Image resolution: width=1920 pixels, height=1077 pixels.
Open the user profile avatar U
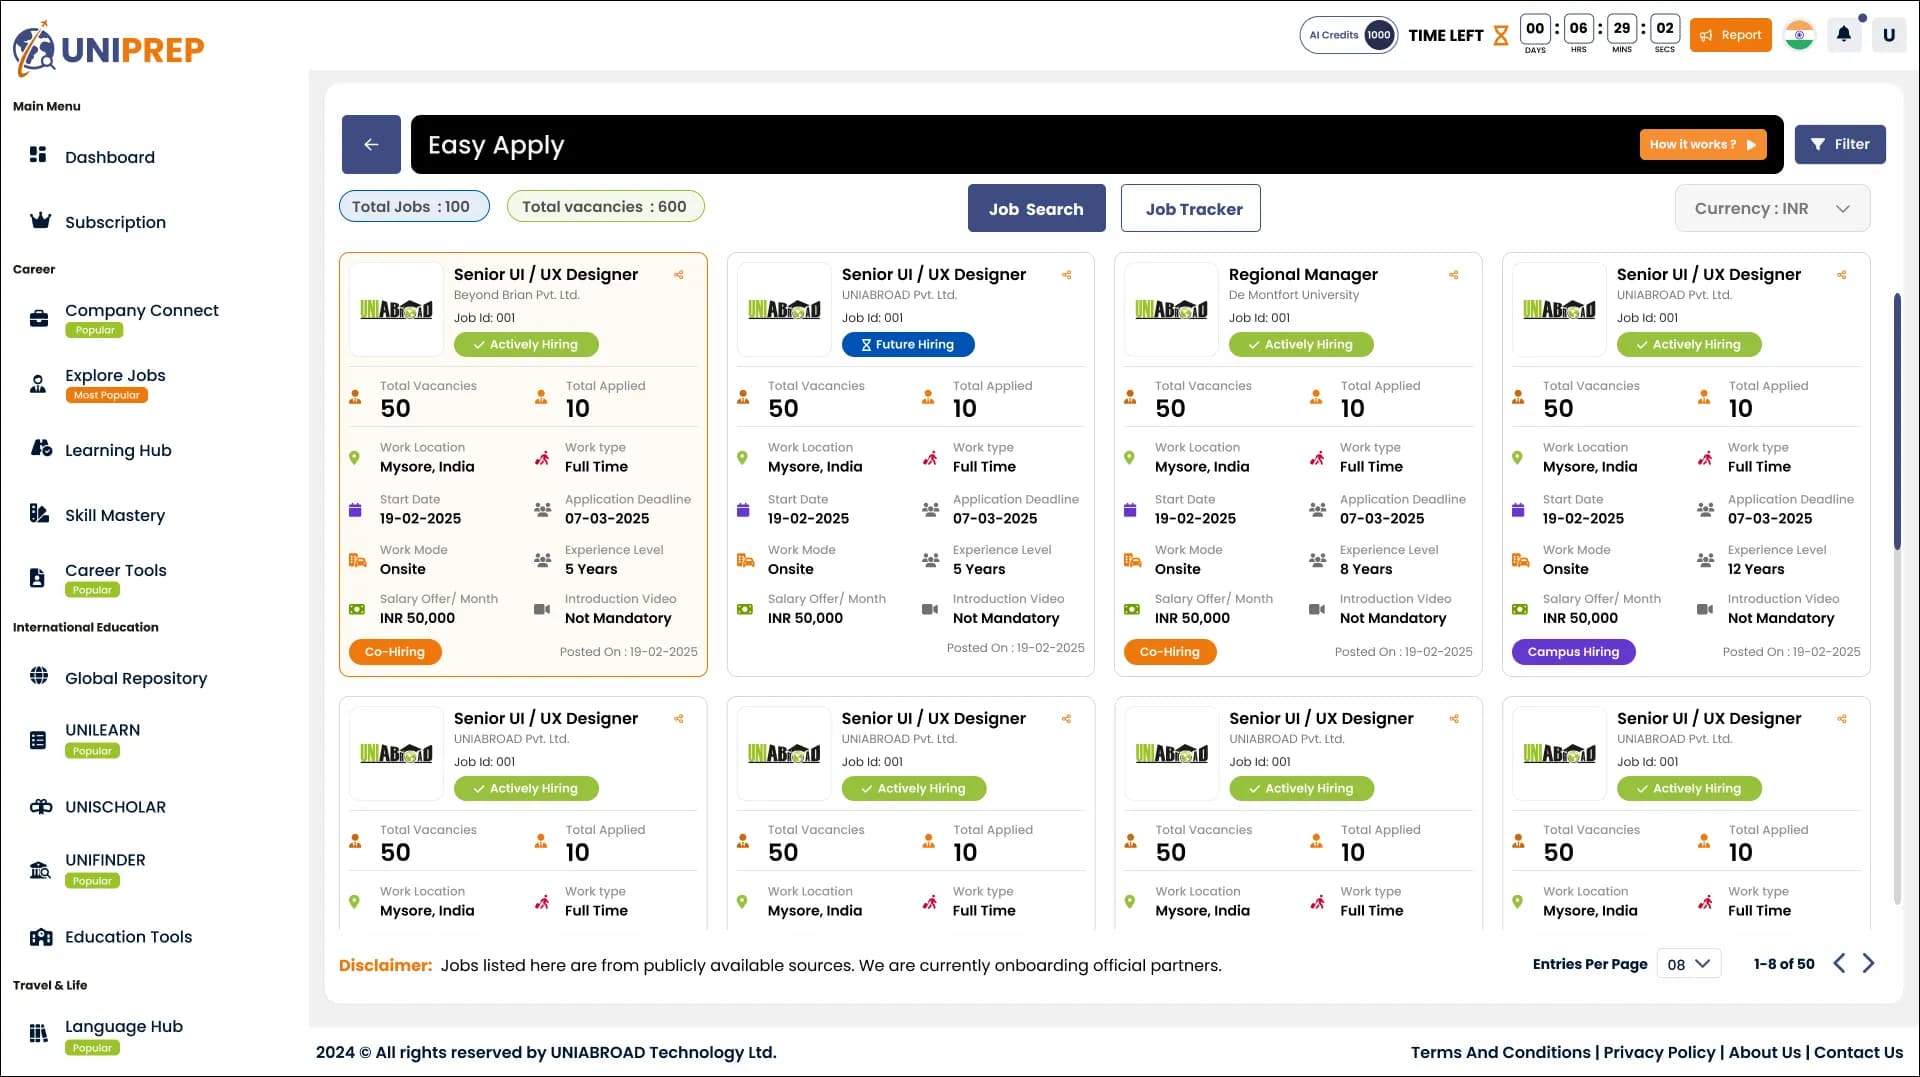[x=1888, y=35]
